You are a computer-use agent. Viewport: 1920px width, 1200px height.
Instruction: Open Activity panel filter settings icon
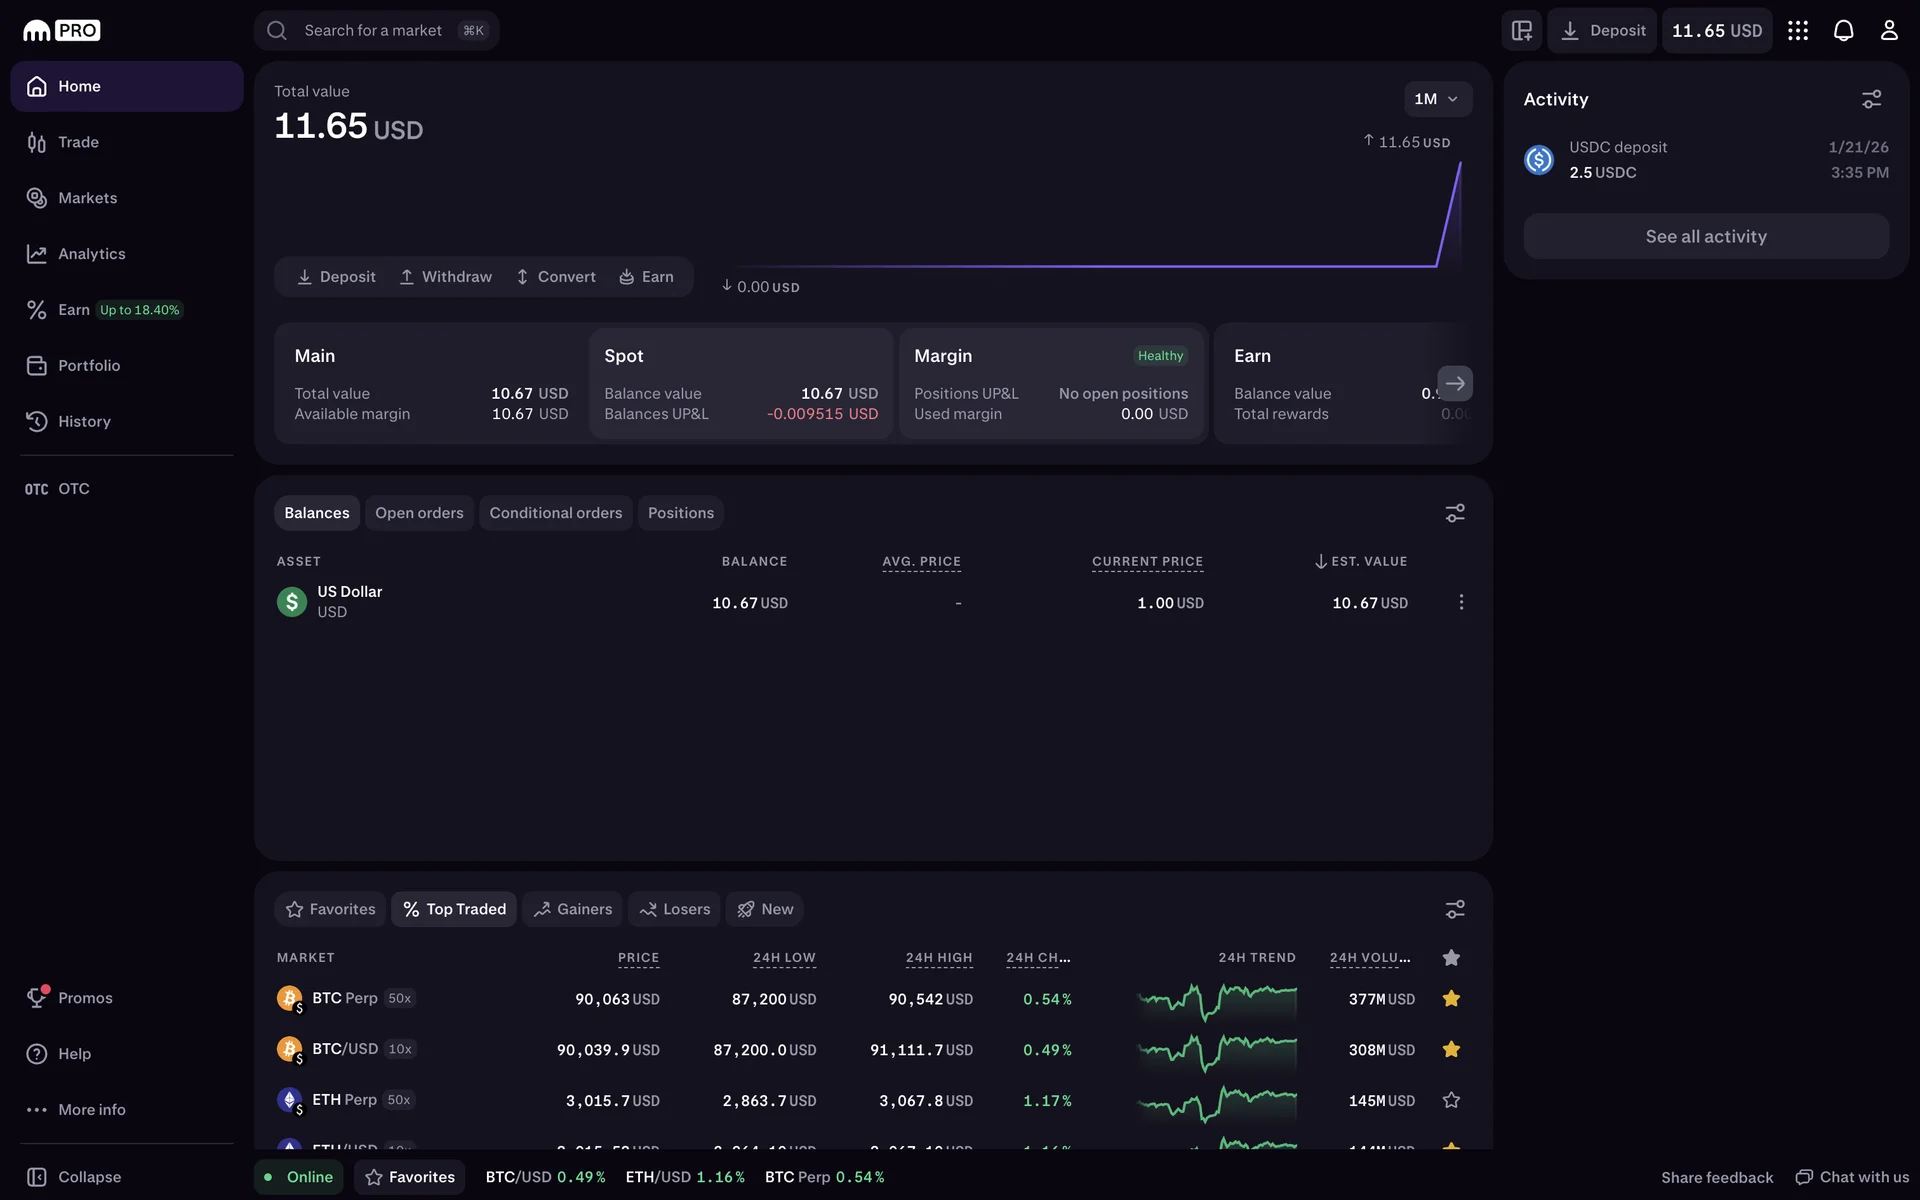click(x=1871, y=99)
